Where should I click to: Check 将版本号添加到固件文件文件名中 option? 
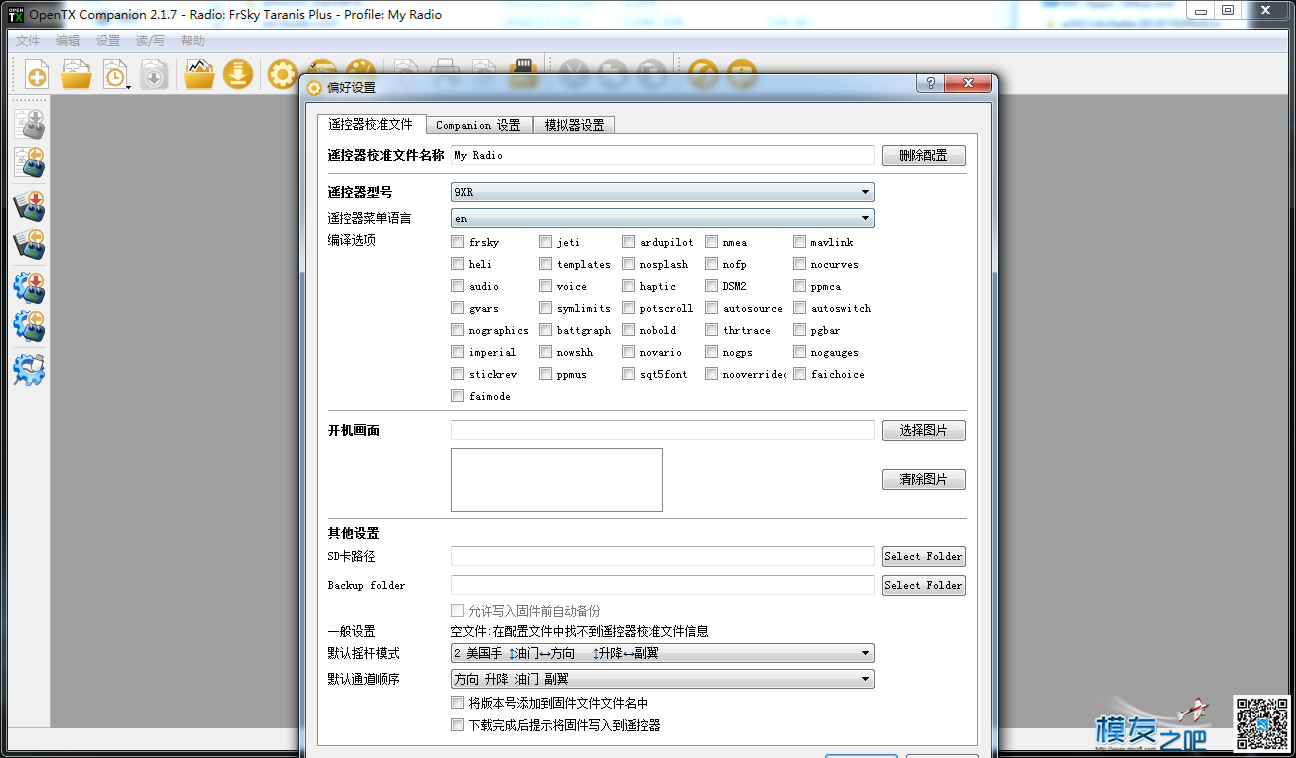tap(457, 703)
